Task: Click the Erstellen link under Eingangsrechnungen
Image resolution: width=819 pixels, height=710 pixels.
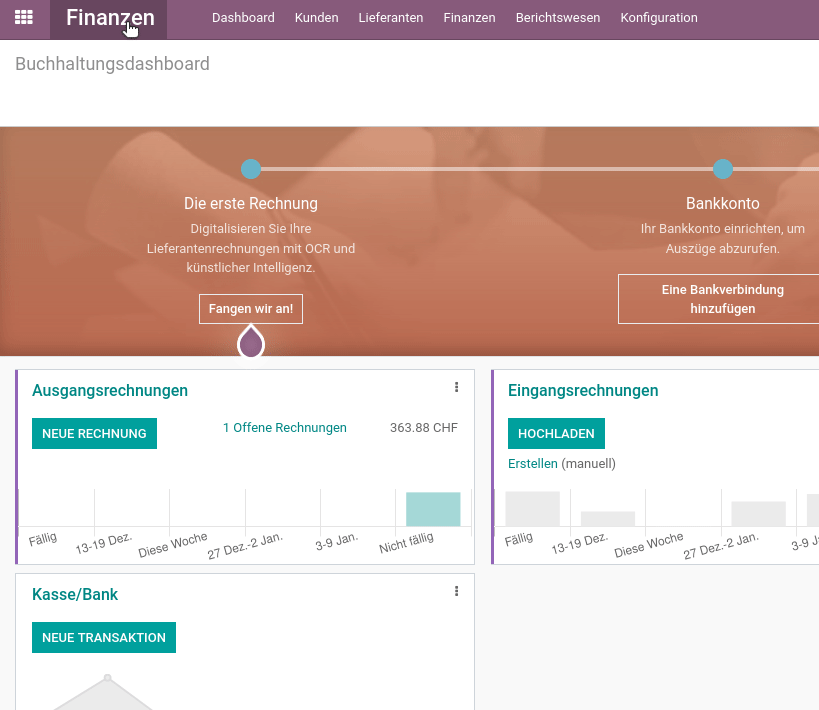Action: click(532, 464)
